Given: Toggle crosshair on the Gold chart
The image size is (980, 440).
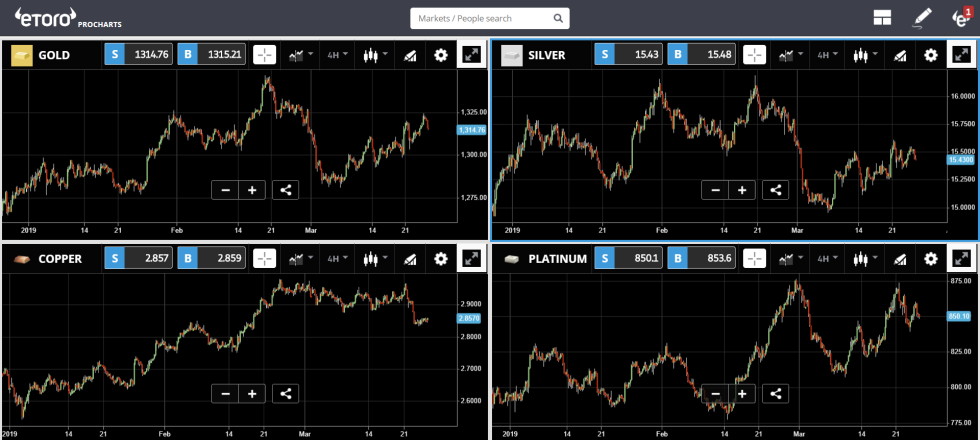Looking at the screenshot, I should [x=265, y=56].
